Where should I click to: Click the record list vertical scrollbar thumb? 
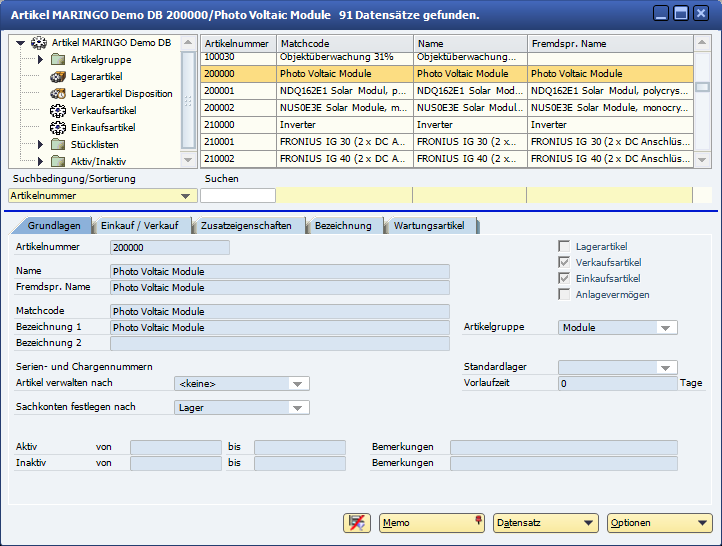tap(703, 87)
